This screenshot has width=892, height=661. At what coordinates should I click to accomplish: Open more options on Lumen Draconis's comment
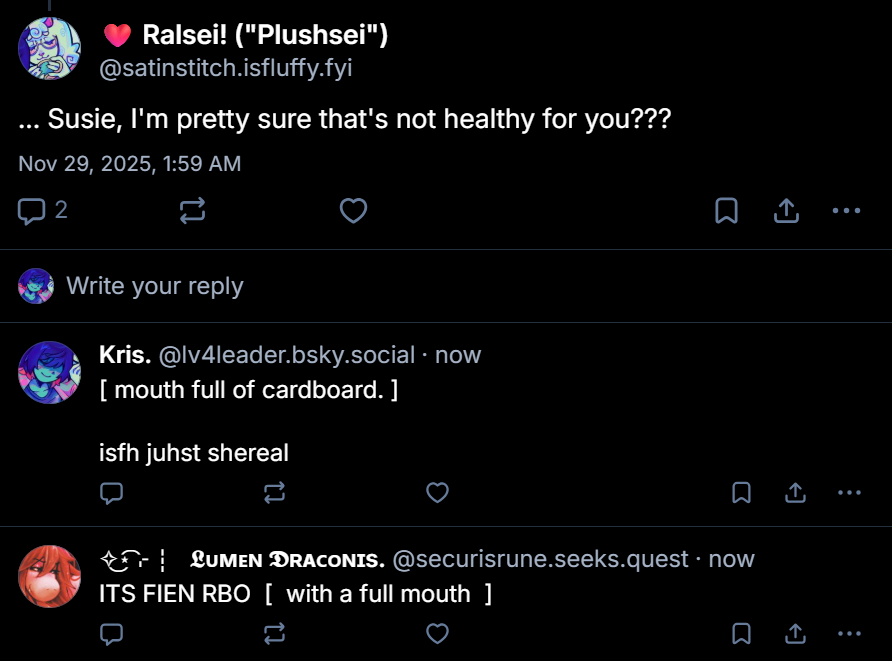click(849, 633)
